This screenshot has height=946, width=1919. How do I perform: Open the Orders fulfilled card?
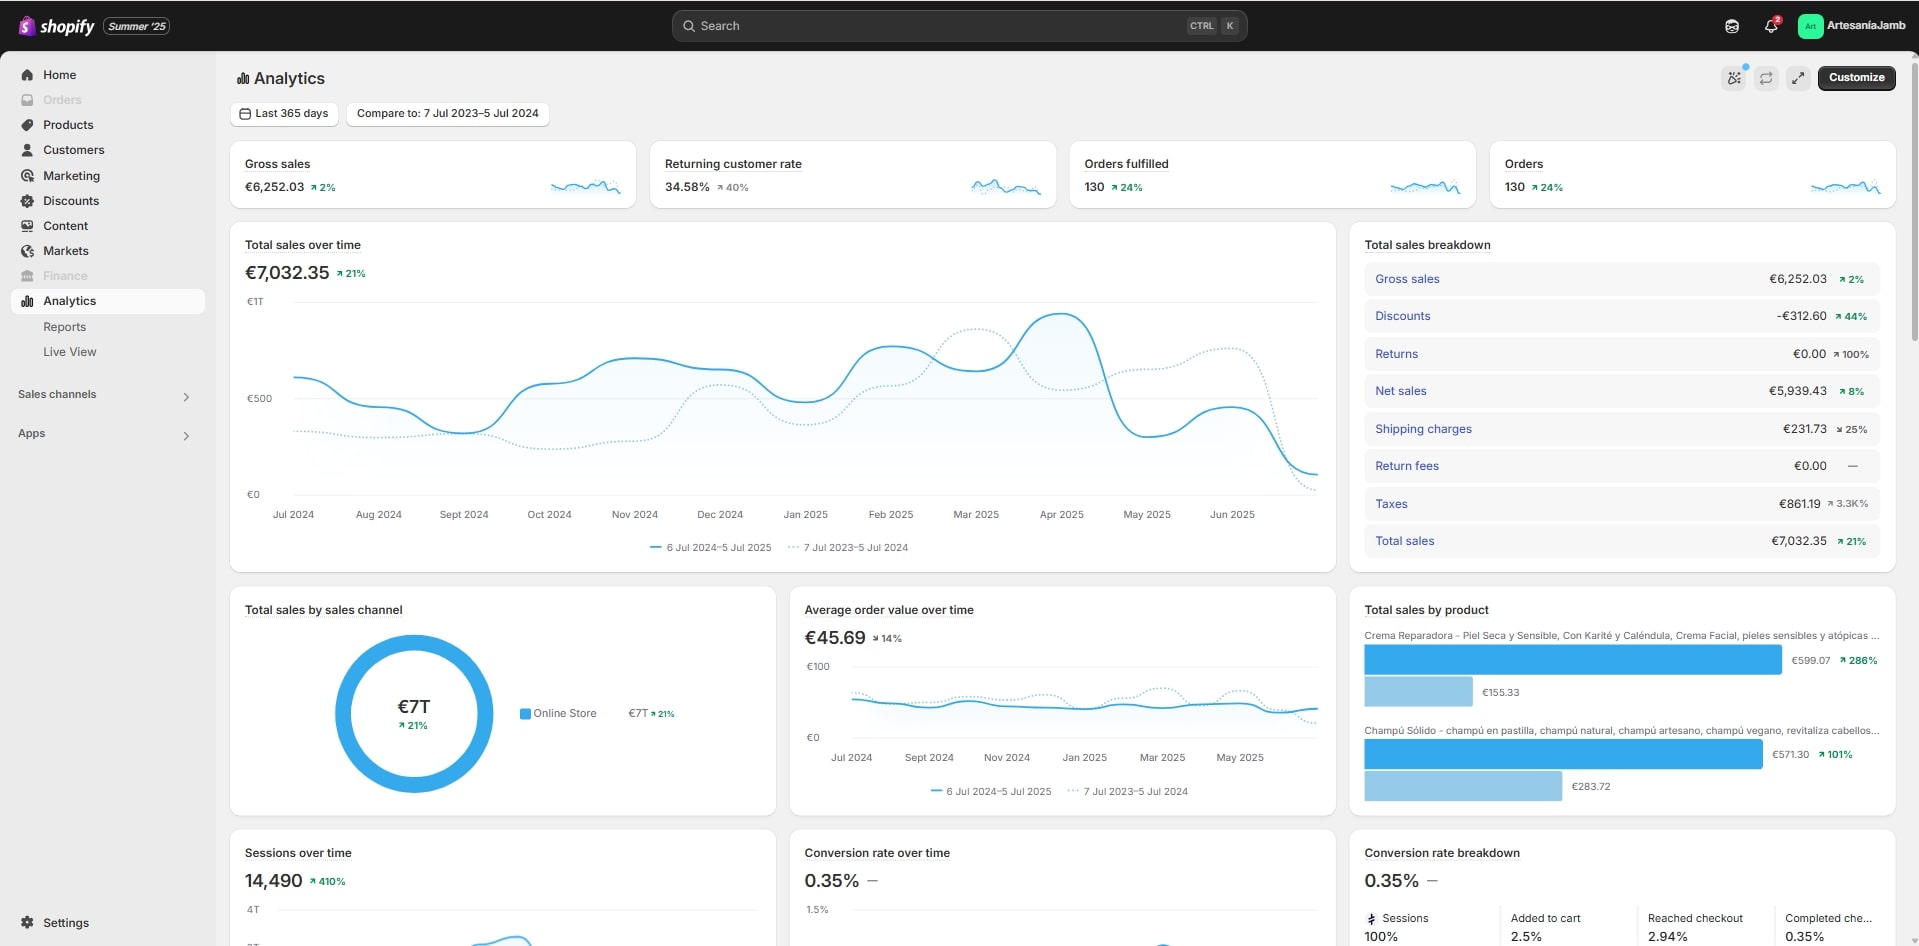[1273, 174]
